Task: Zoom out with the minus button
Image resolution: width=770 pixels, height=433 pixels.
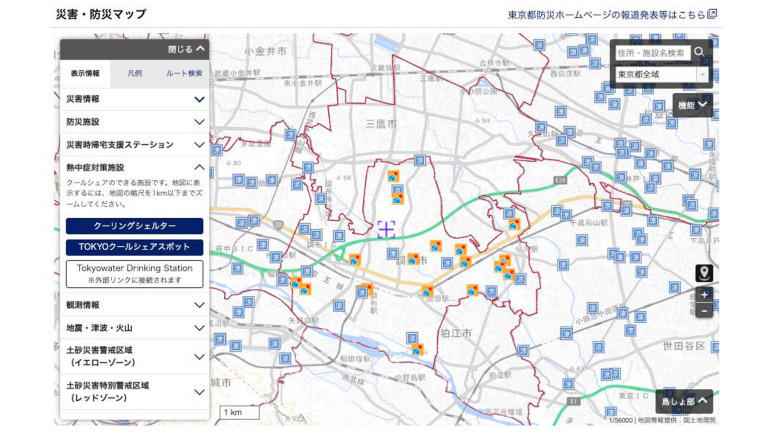Action: pyautogui.click(x=704, y=311)
